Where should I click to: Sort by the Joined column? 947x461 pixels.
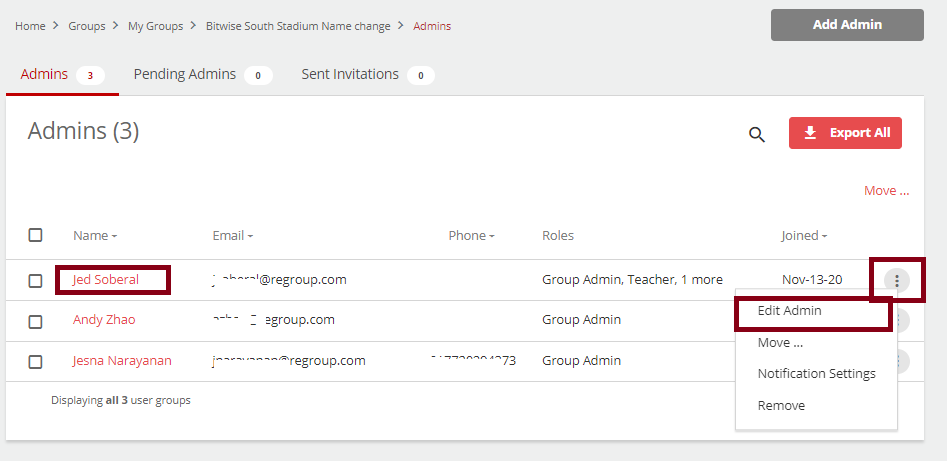(804, 236)
